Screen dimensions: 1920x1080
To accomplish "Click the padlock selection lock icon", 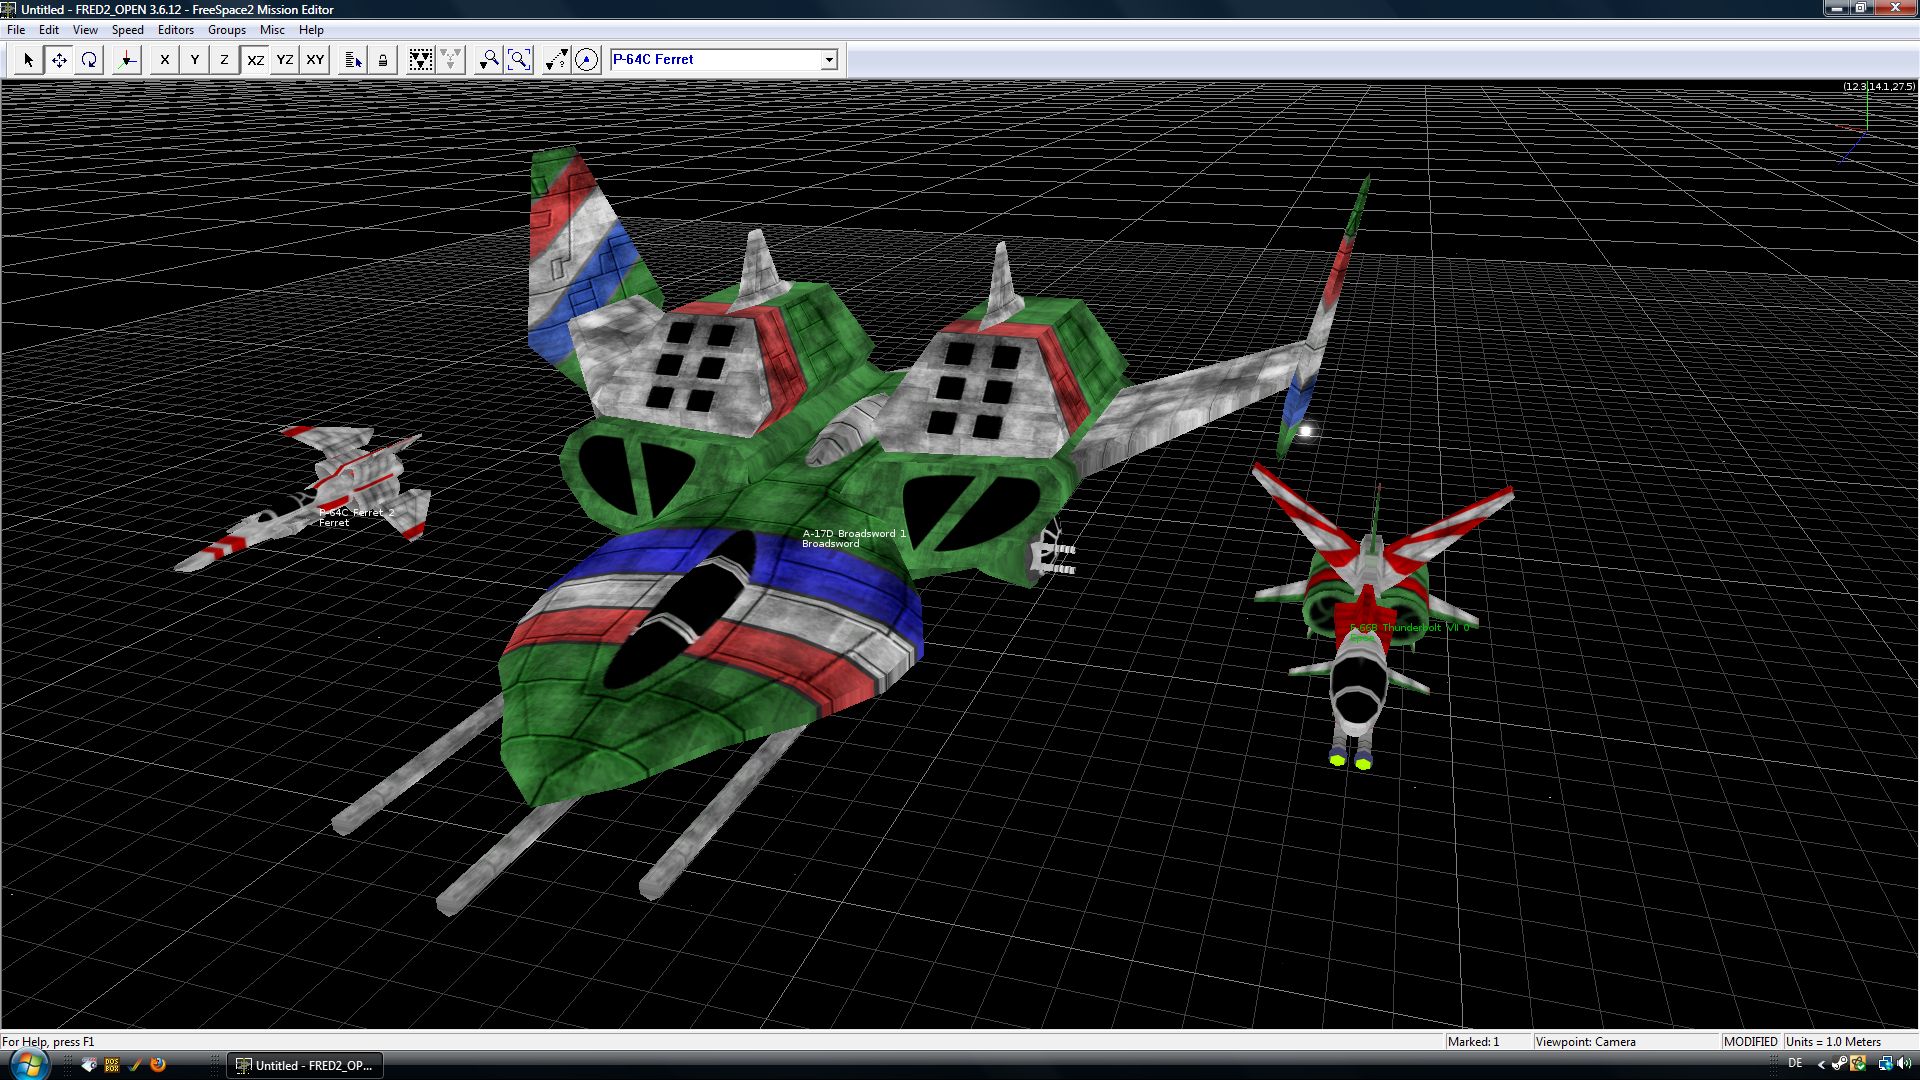I will point(382,60).
